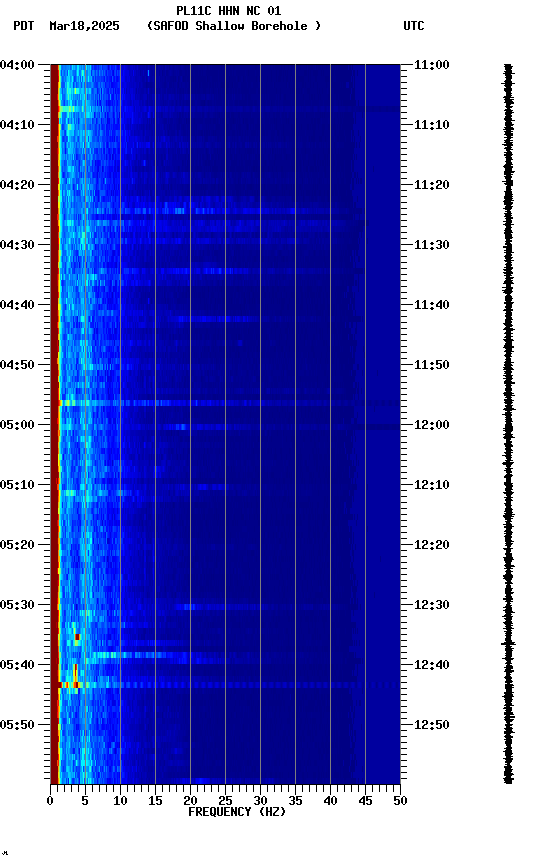Click the 12:40 UTC time label

click(432, 665)
